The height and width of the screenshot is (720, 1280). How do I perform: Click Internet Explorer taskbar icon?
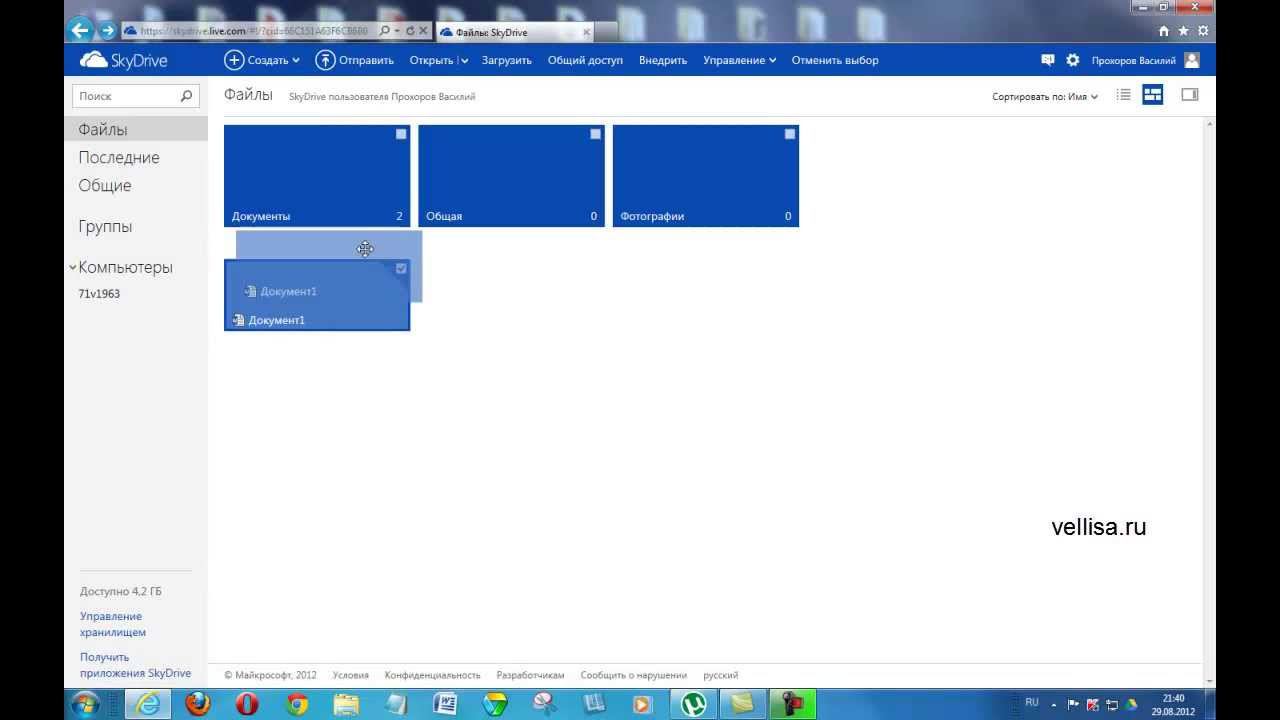pyautogui.click(x=147, y=704)
